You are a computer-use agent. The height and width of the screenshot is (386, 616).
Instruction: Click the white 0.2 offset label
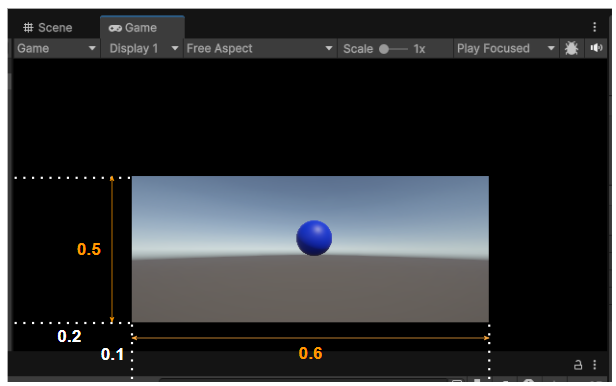click(x=69, y=336)
